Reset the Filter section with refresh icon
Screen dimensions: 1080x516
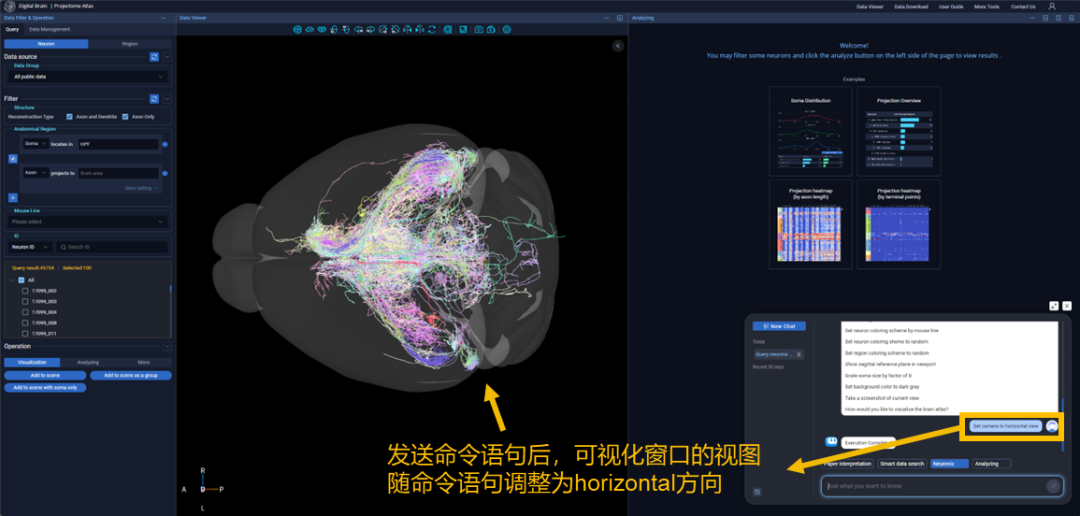click(154, 99)
